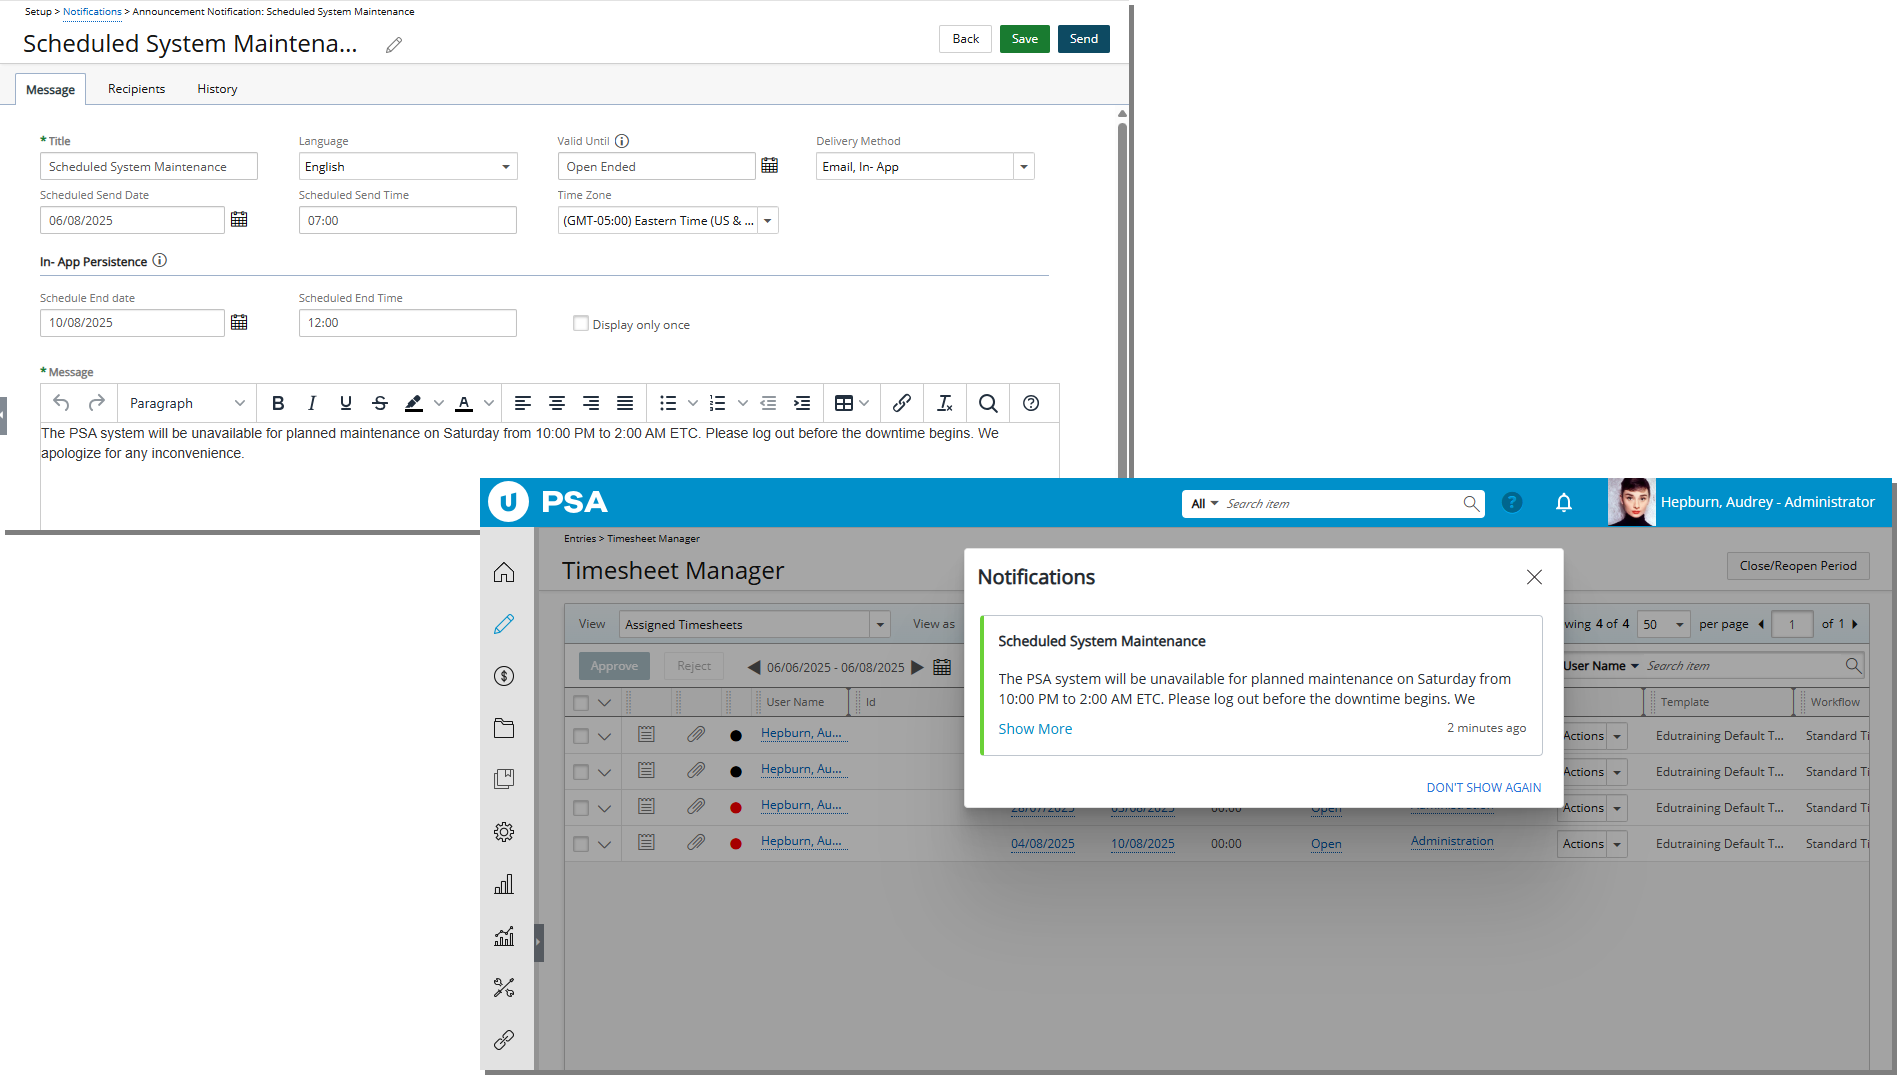Expand the Delivery Method dropdown

coord(1024,166)
